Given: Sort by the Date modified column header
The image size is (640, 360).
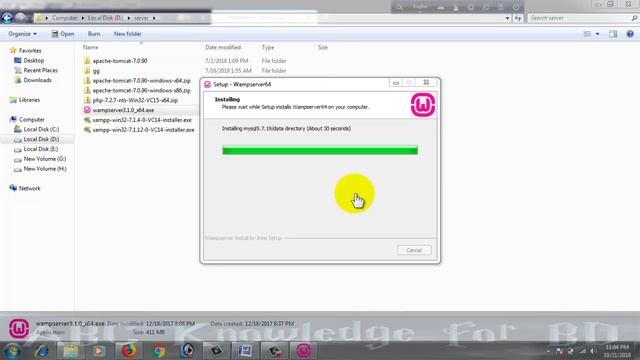Looking at the screenshot, I should tap(223, 47).
